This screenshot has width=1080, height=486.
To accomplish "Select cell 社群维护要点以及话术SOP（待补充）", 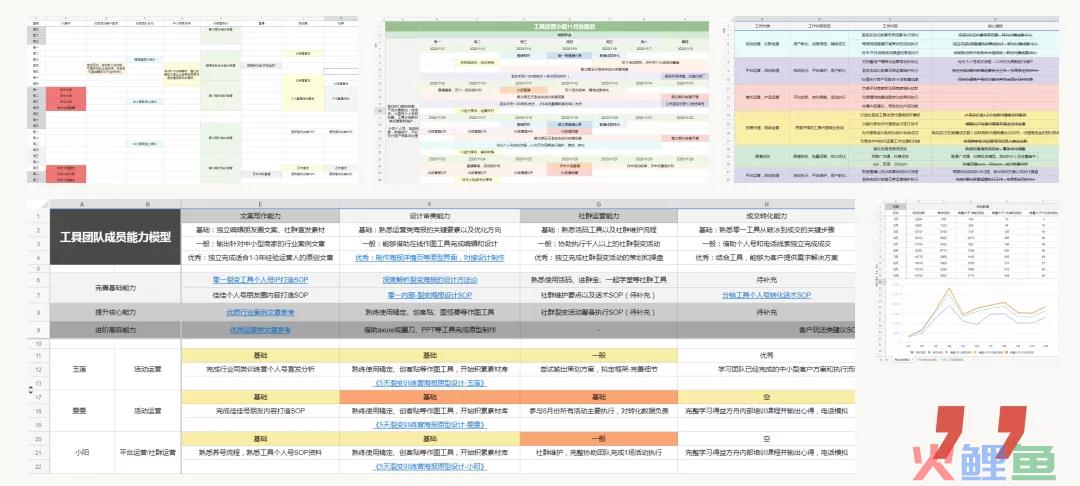I will 599,295.
